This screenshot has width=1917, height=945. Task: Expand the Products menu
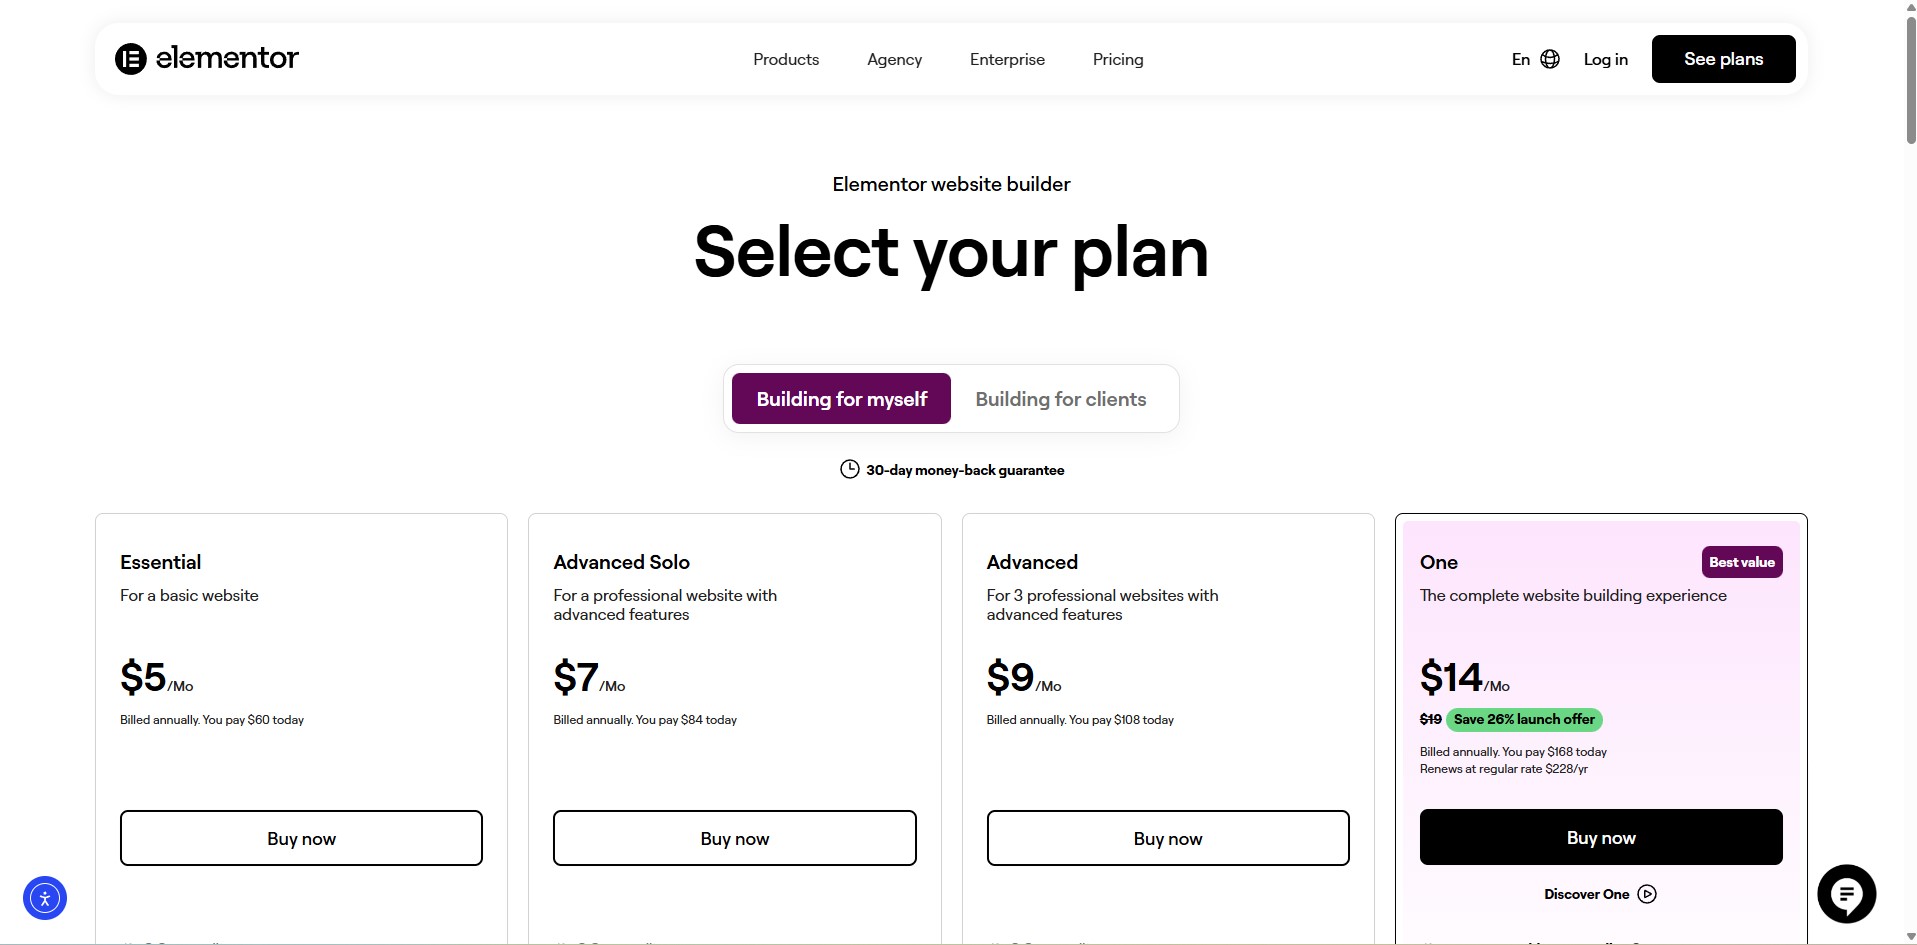pyautogui.click(x=786, y=60)
